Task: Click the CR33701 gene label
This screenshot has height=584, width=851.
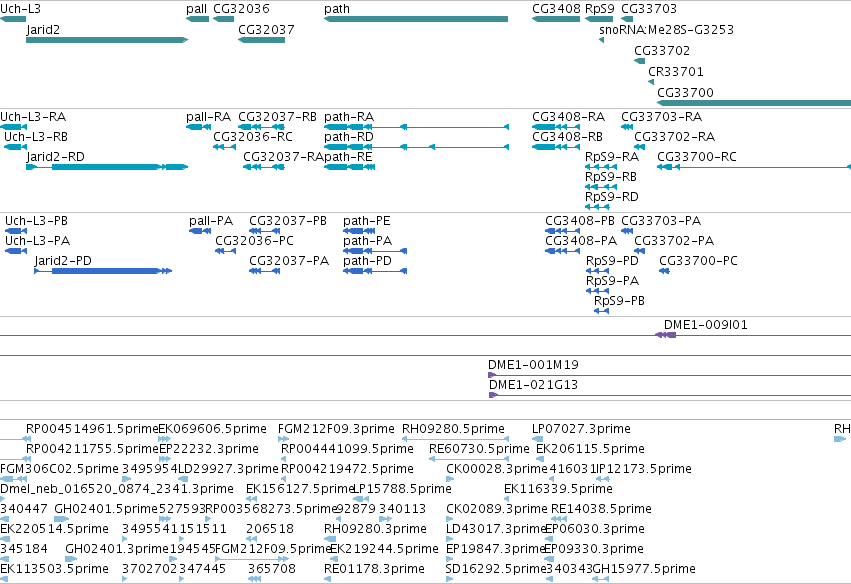Action: pyautogui.click(x=676, y=72)
